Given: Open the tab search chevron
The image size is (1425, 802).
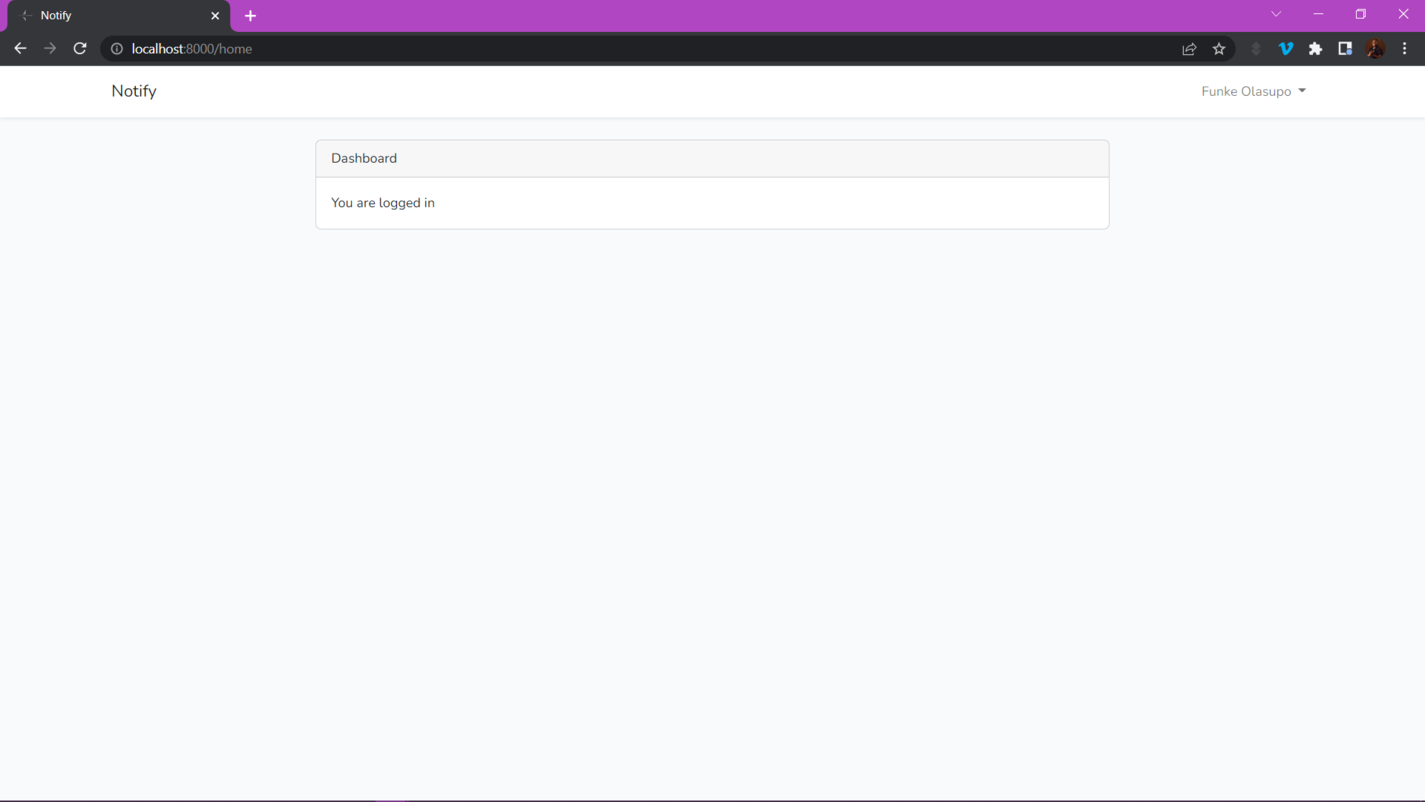Looking at the screenshot, I should coord(1276,14).
